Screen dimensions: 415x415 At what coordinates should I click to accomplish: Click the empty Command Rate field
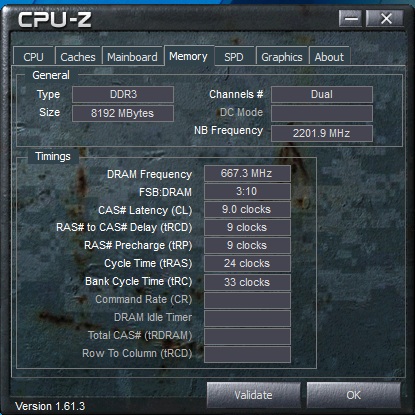click(x=247, y=300)
